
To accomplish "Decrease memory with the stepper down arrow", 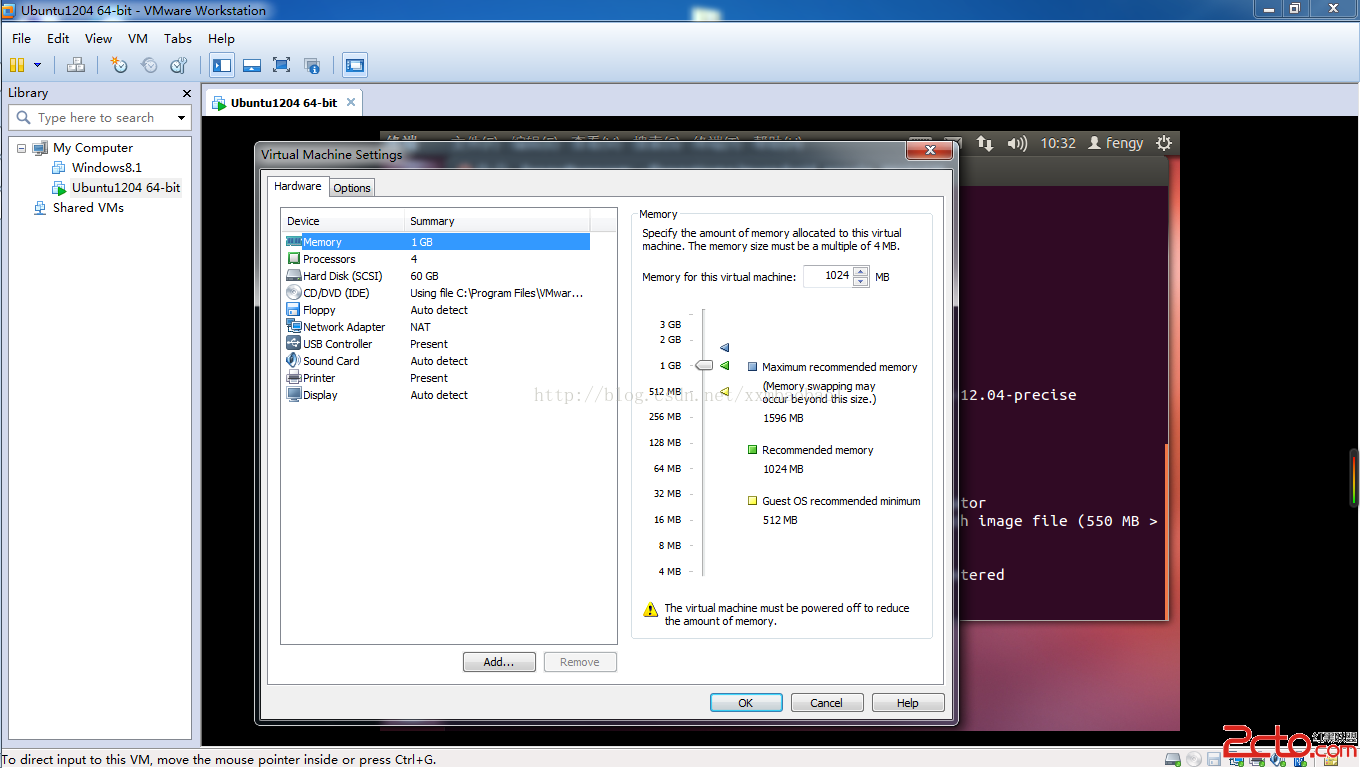I will (x=861, y=282).
